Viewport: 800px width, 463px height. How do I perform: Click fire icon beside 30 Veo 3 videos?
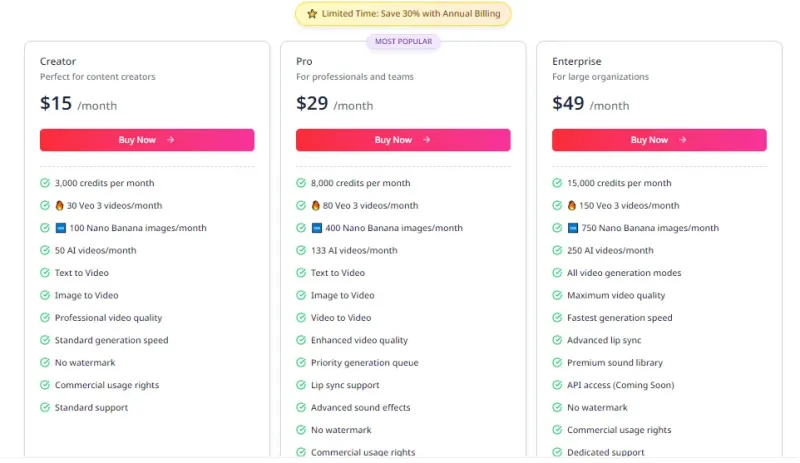click(59, 205)
